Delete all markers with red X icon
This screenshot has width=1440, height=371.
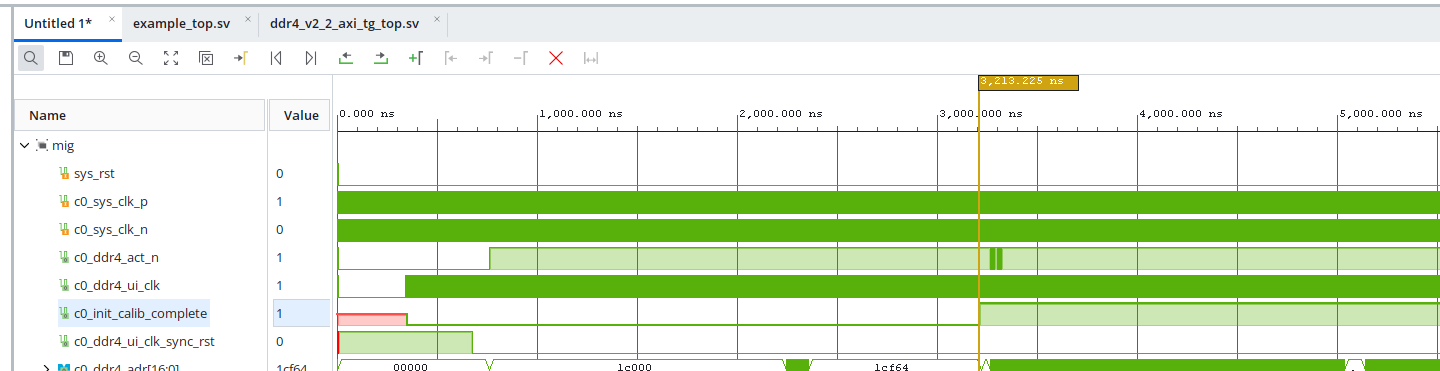[556, 58]
